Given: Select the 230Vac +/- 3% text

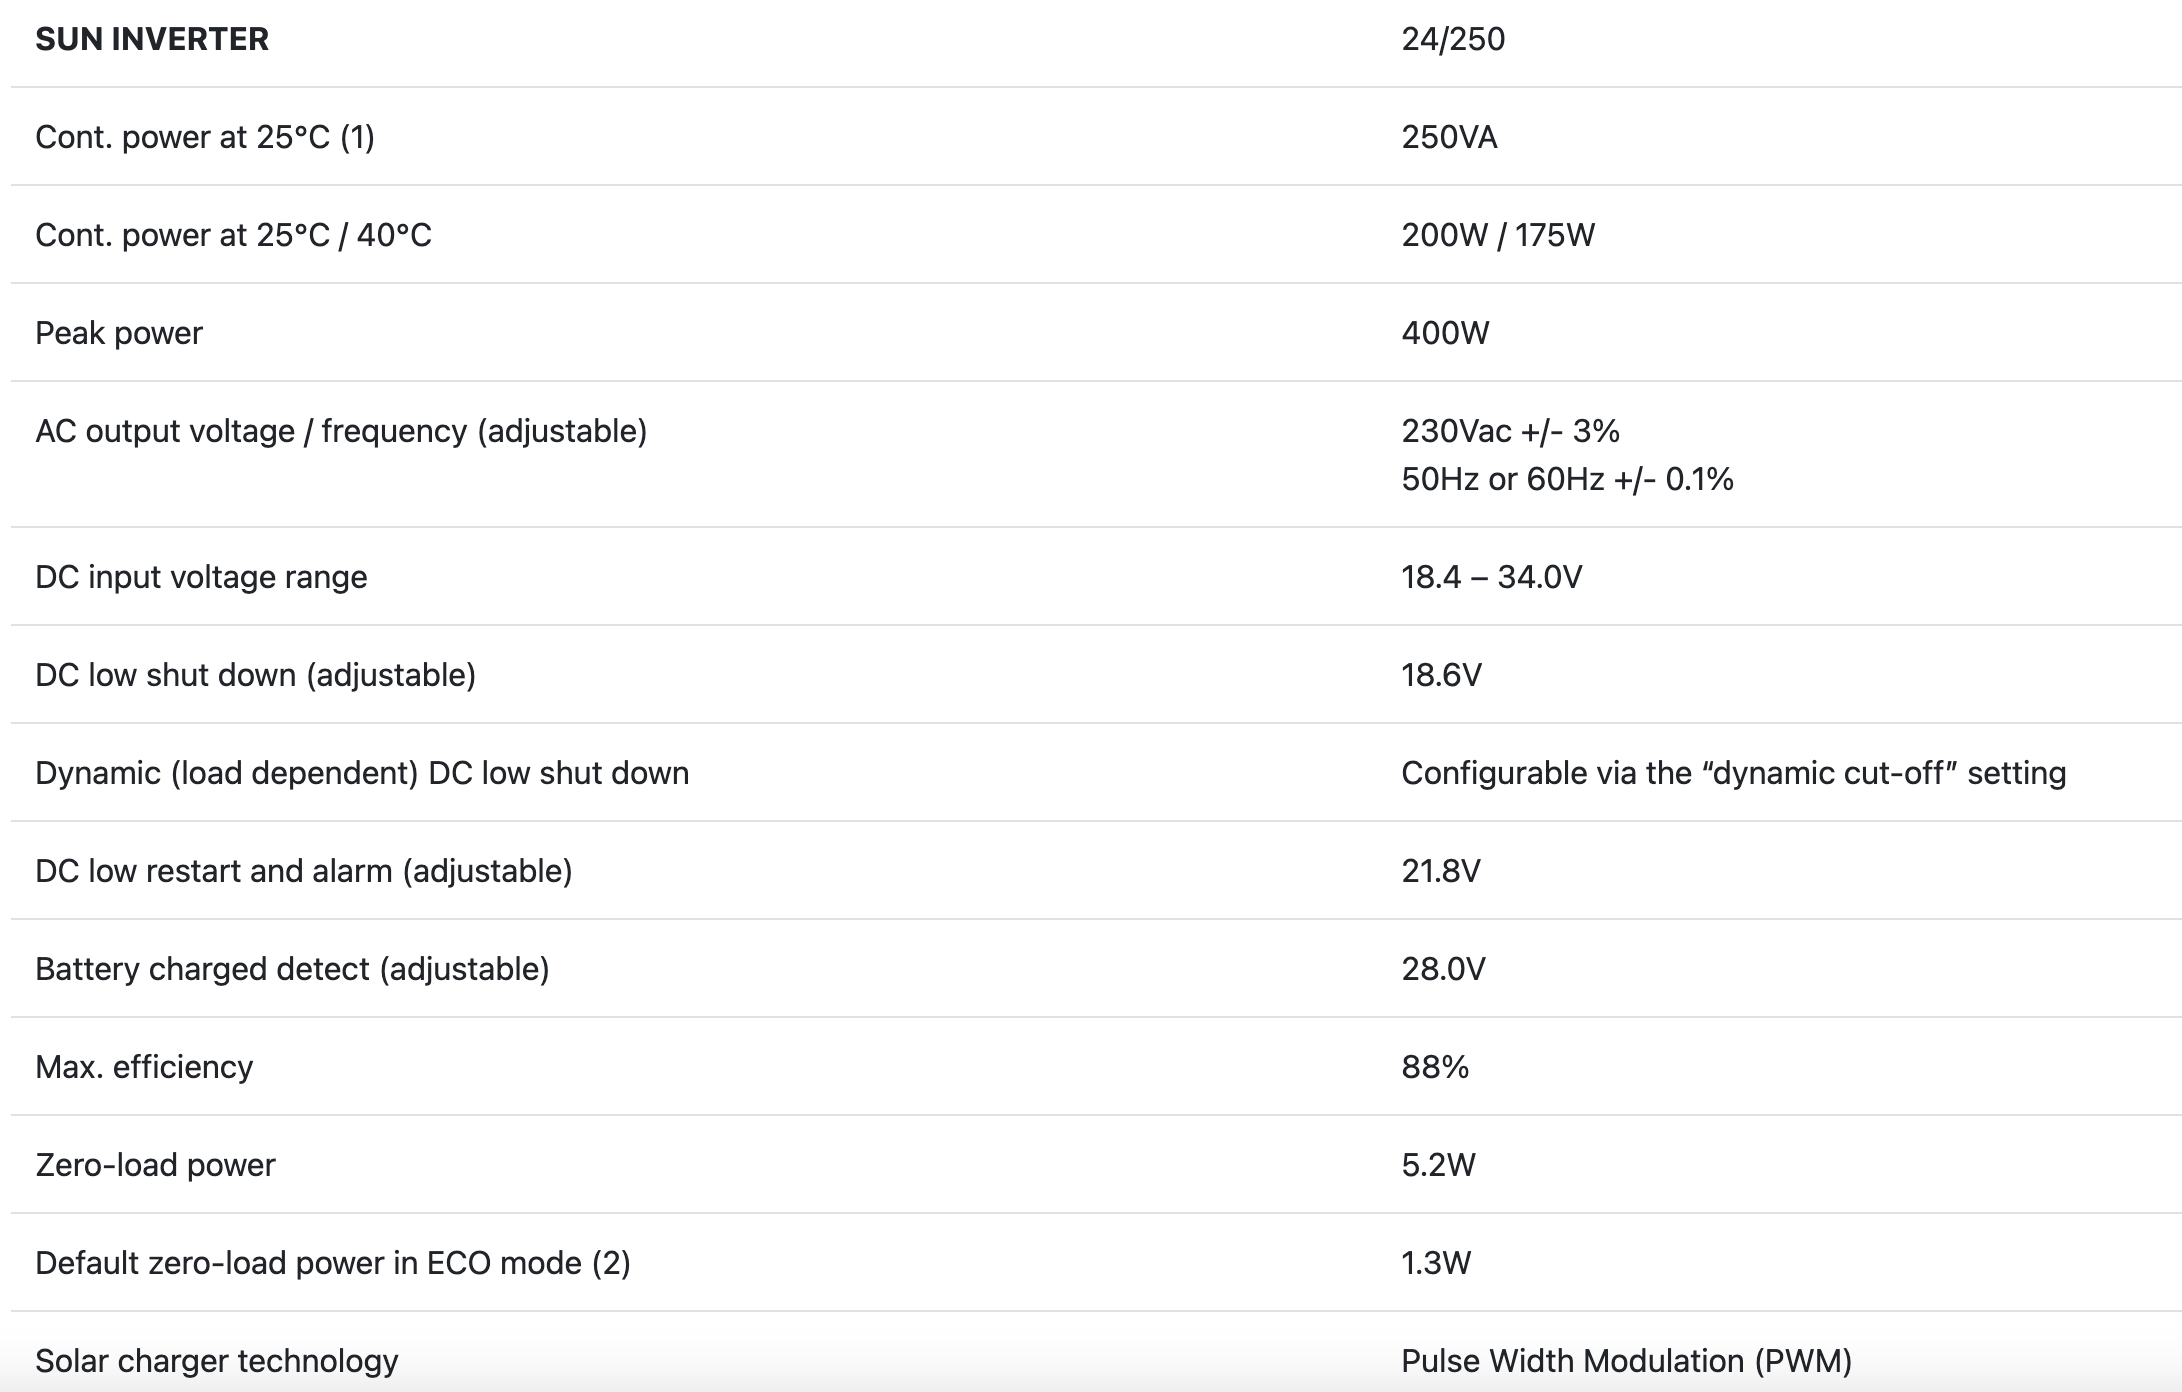Looking at the screenshot, I should coord(1510,431).
